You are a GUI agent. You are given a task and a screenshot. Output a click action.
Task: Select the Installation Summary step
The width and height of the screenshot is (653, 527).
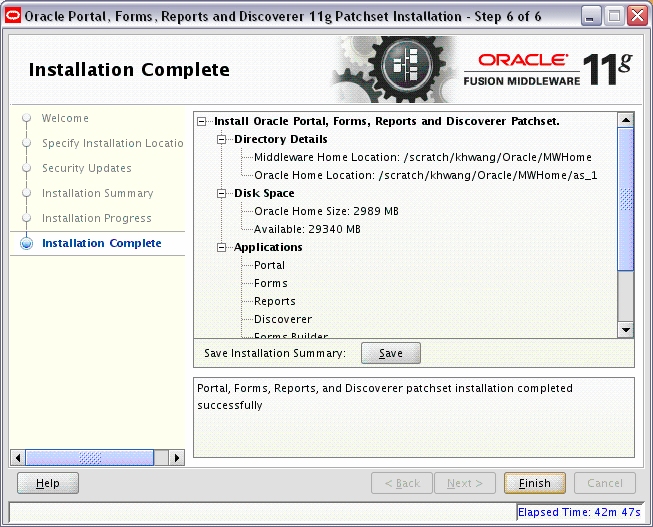click(x=97, y=193)
